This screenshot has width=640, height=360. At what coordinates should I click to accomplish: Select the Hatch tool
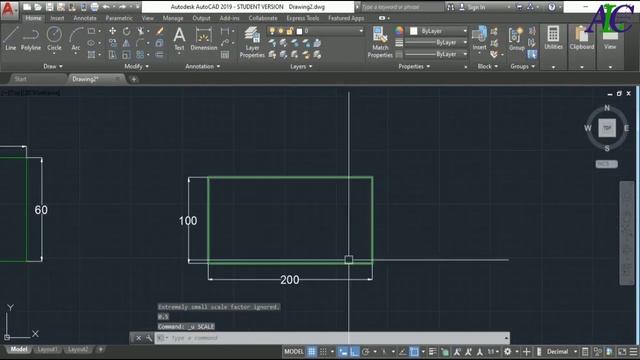point(91,54)
